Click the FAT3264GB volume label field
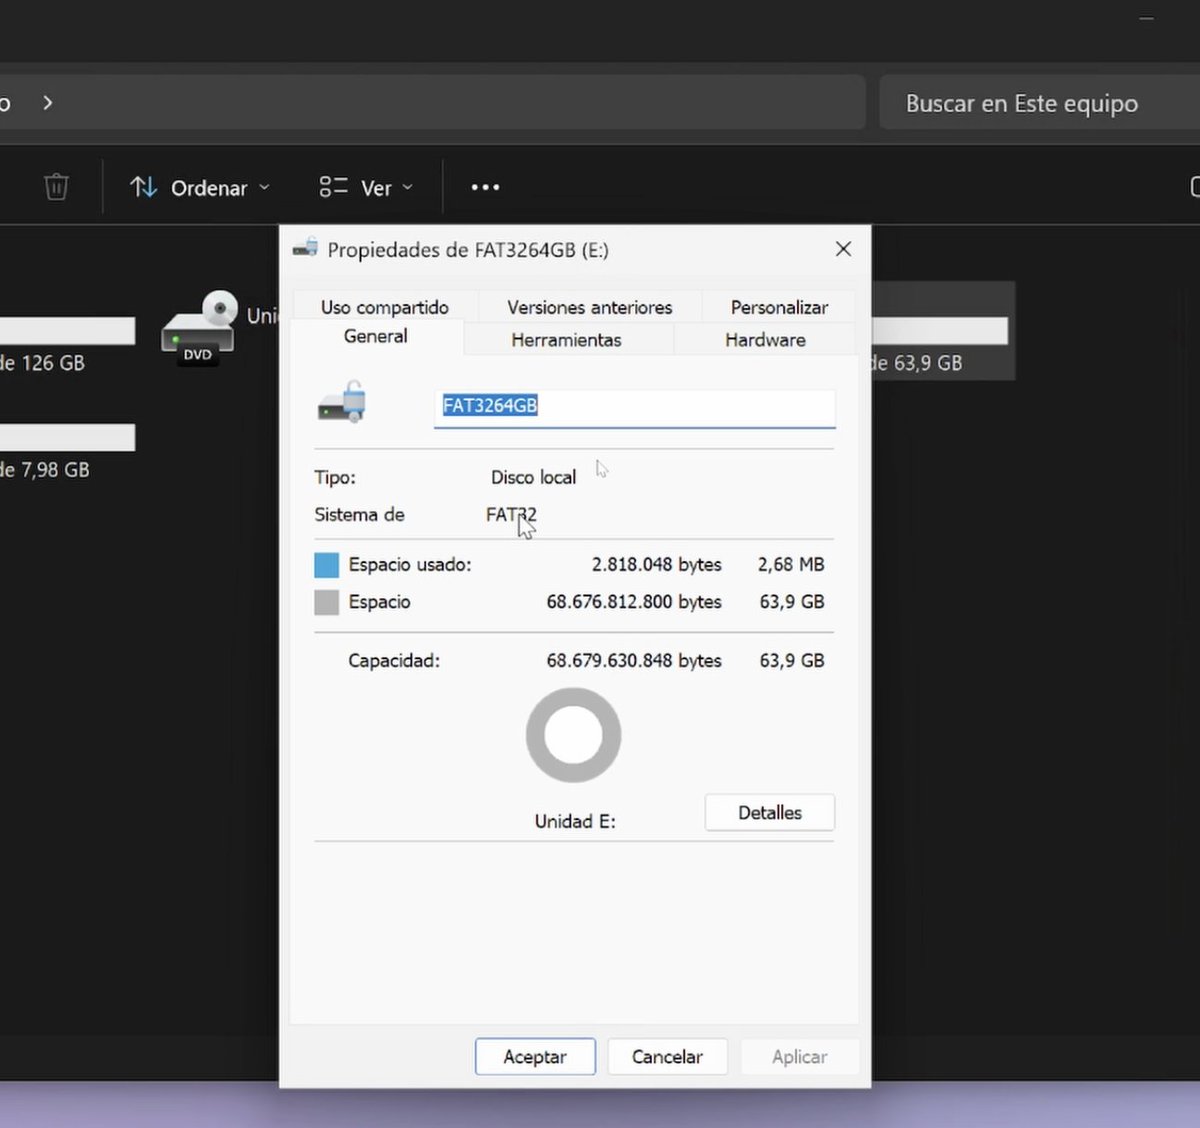This screenshot has height=1128, width=1200. point(634,408)
